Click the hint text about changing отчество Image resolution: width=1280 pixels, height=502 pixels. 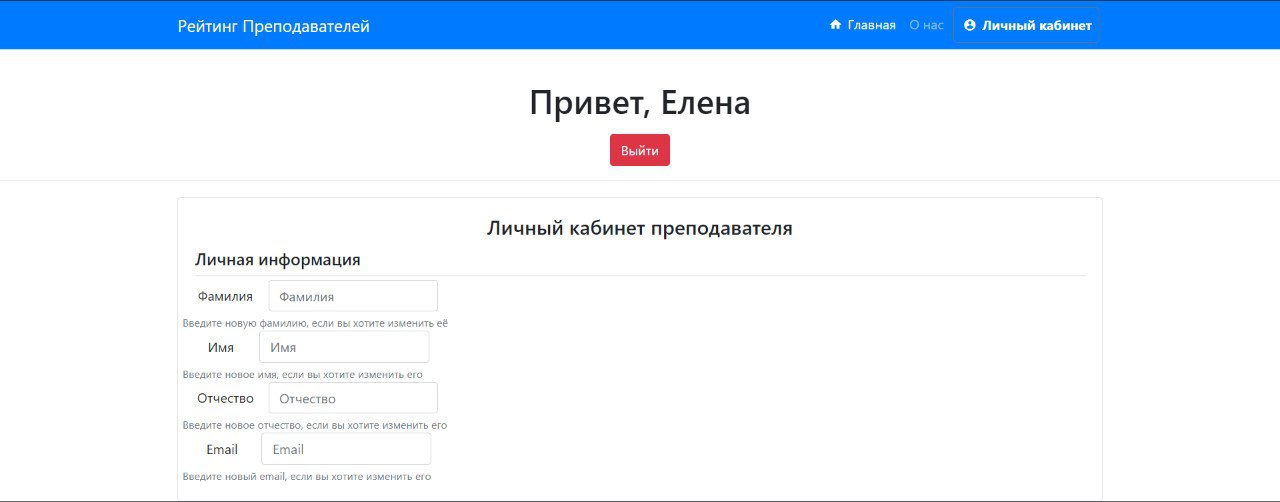pyautogui.click(x=315, y=425)
